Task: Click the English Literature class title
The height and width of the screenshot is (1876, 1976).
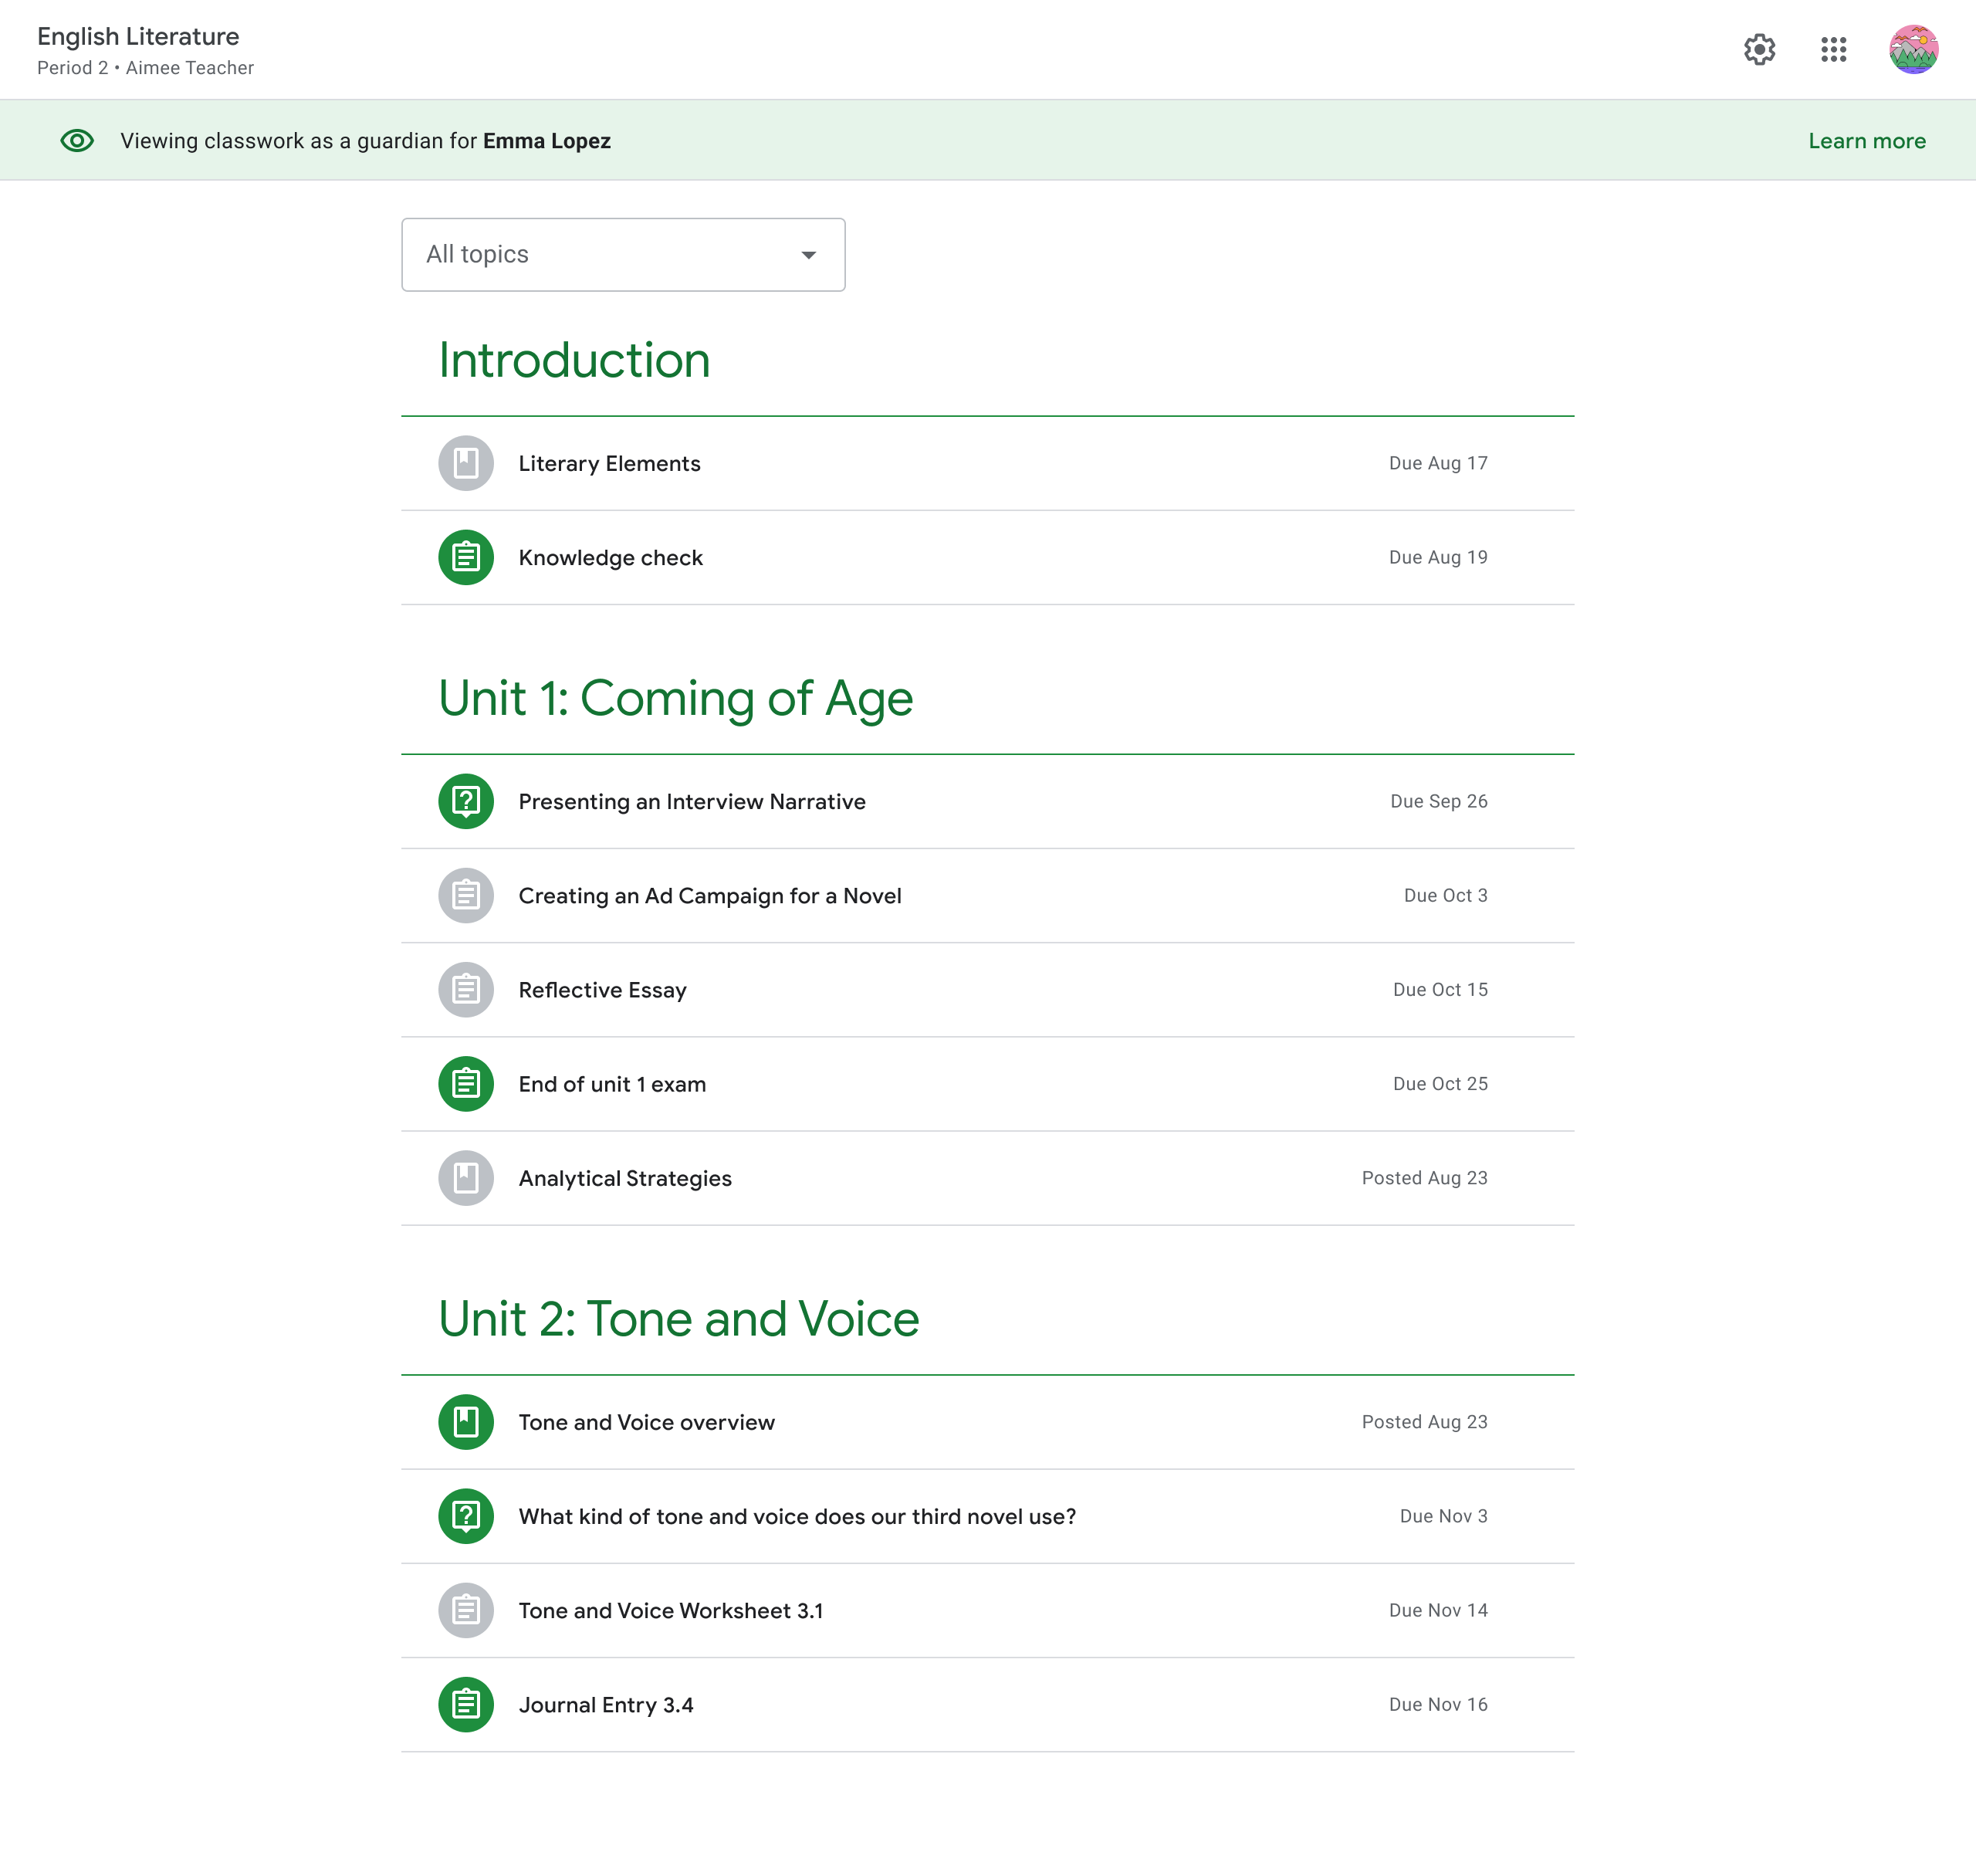Action: click(x=138, y=36)
